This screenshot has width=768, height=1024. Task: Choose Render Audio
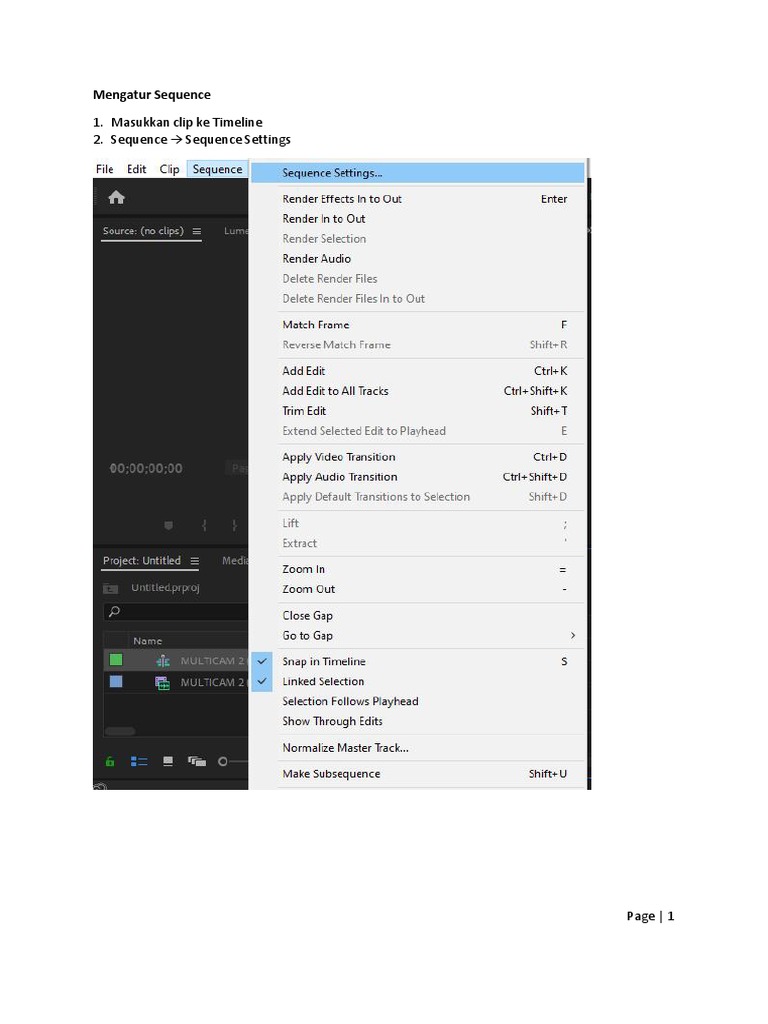[418, 259]
